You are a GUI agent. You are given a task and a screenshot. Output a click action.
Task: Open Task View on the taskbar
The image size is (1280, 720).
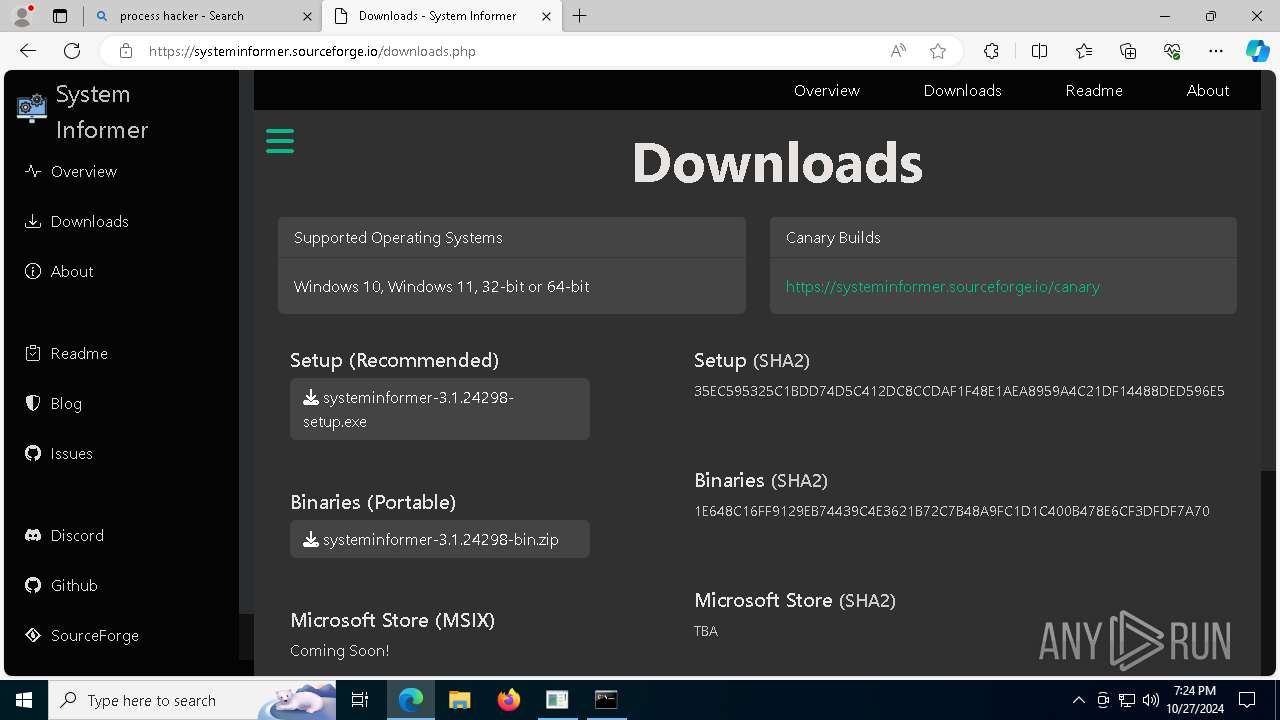point(360,700)
